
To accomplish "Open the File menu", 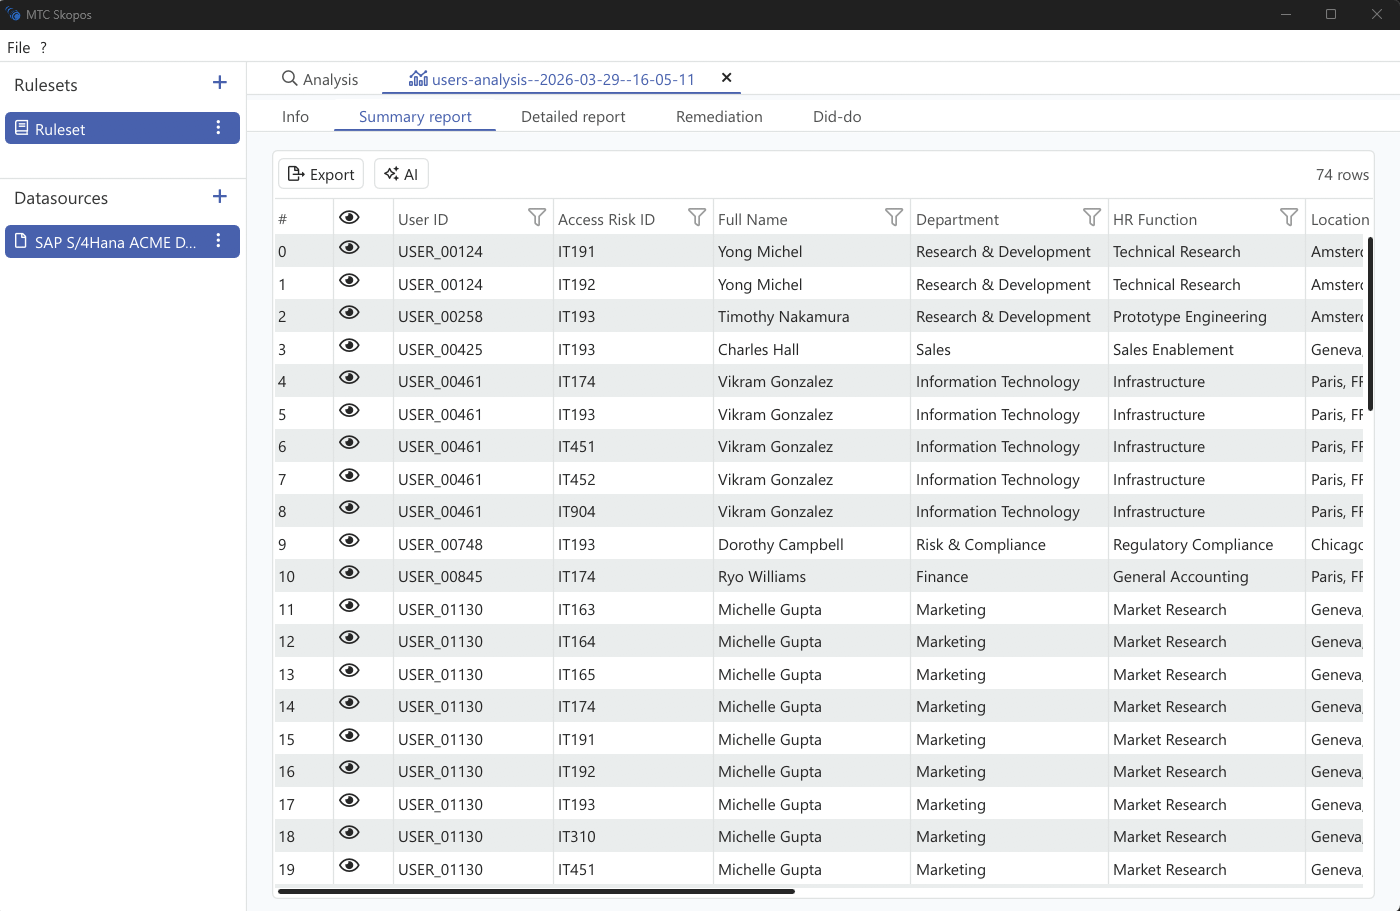I will [18, 48].
